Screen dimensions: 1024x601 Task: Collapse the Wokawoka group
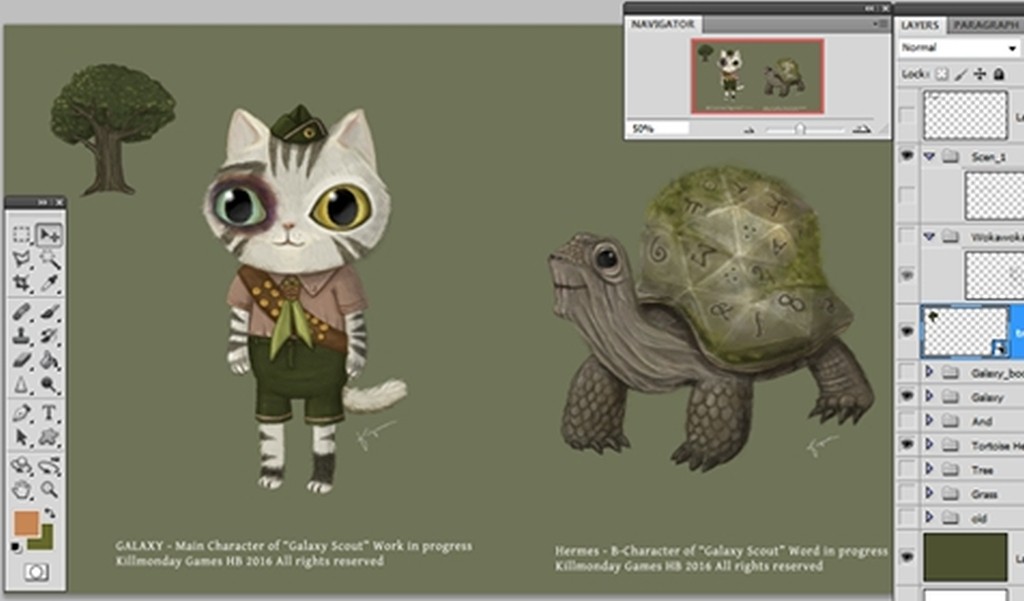point(929,236)
